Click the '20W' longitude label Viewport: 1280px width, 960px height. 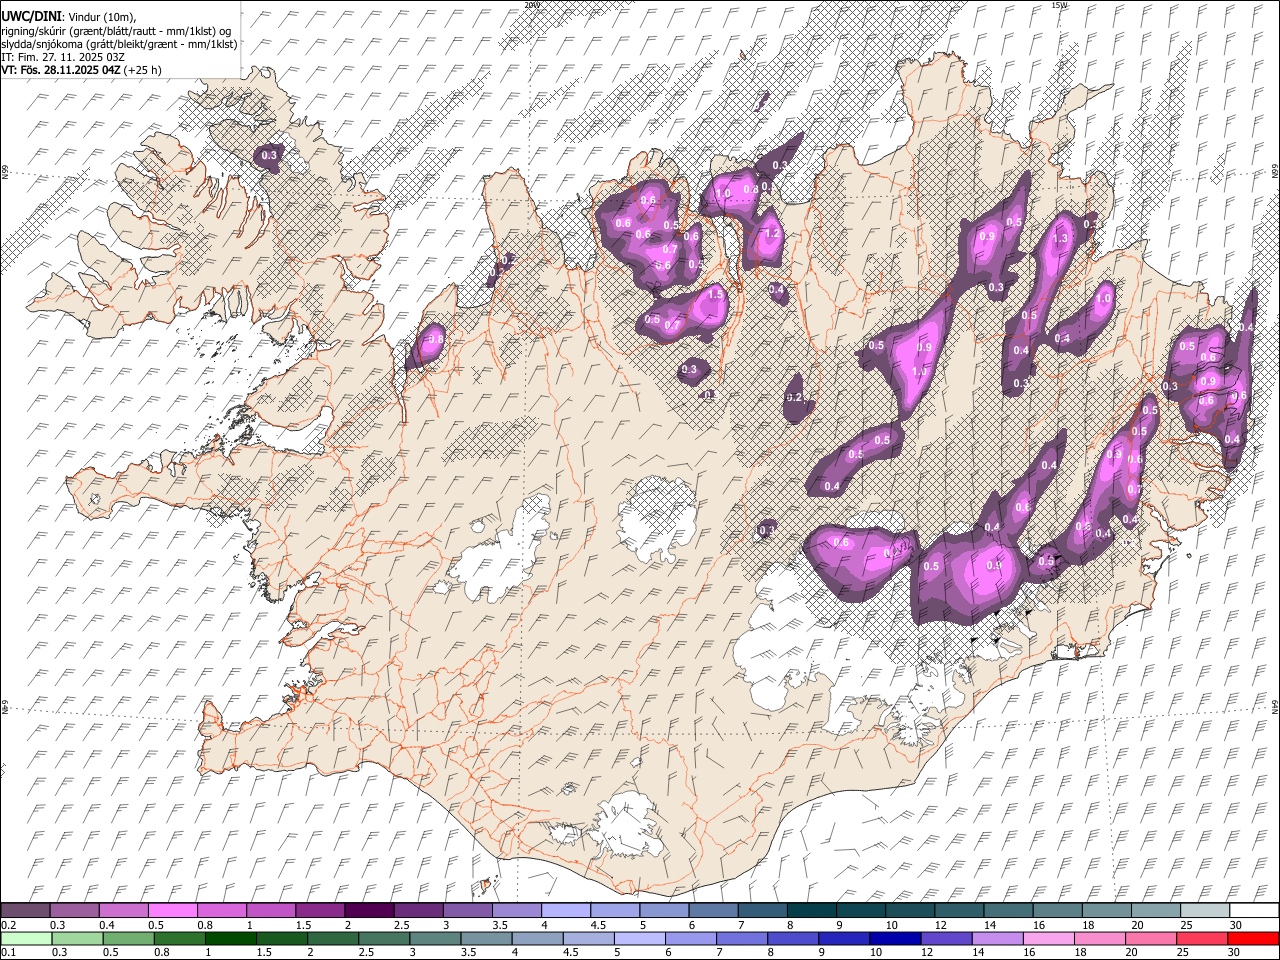[x=531, y=5]
